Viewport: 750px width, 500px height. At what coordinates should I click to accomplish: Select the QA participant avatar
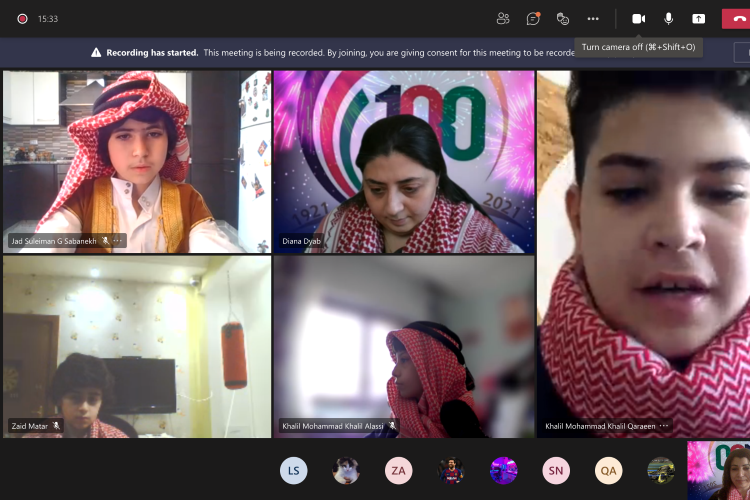[x=608, y=470]
